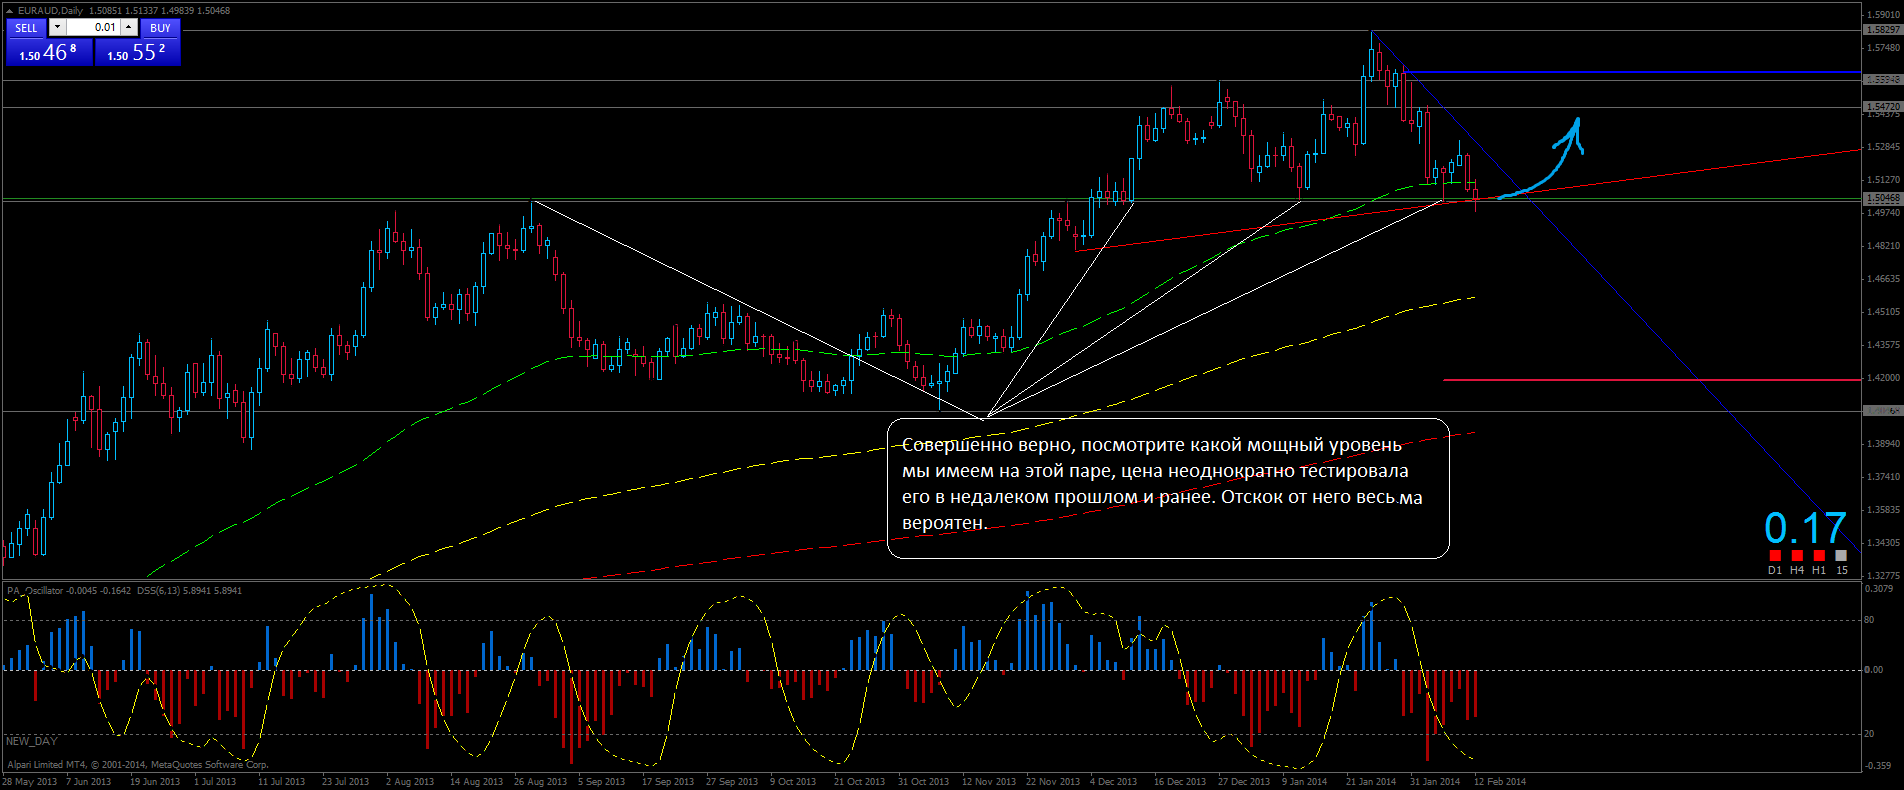1904x790 pixels.
Task: Click the 5 Sep 2013 date label
Action: coord(601,782)
